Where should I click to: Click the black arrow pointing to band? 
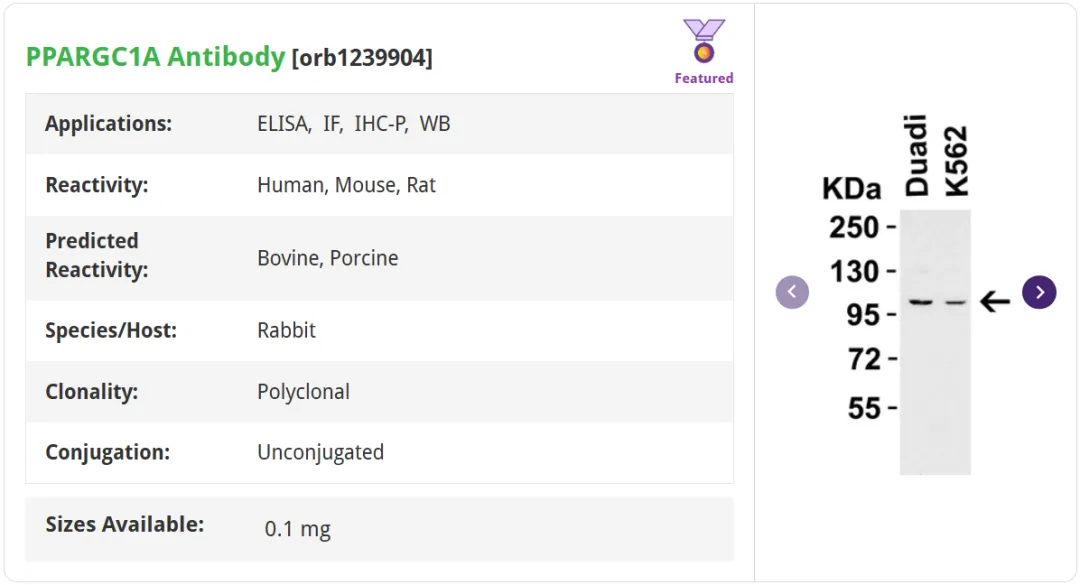tap(995, 301)
